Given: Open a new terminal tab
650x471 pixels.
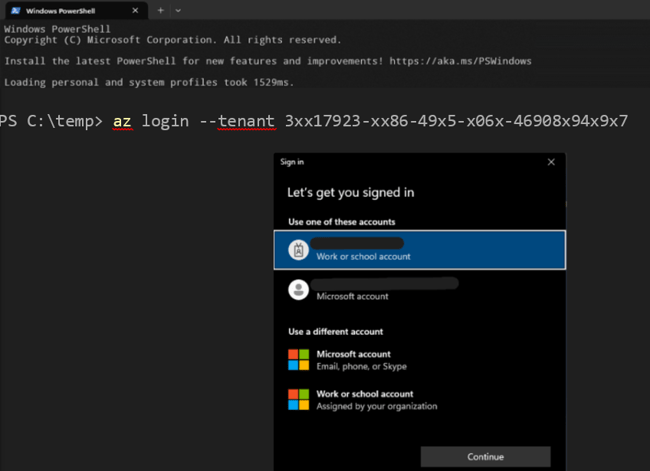Looking at the screenshot, I should click(x=160, y=9).
